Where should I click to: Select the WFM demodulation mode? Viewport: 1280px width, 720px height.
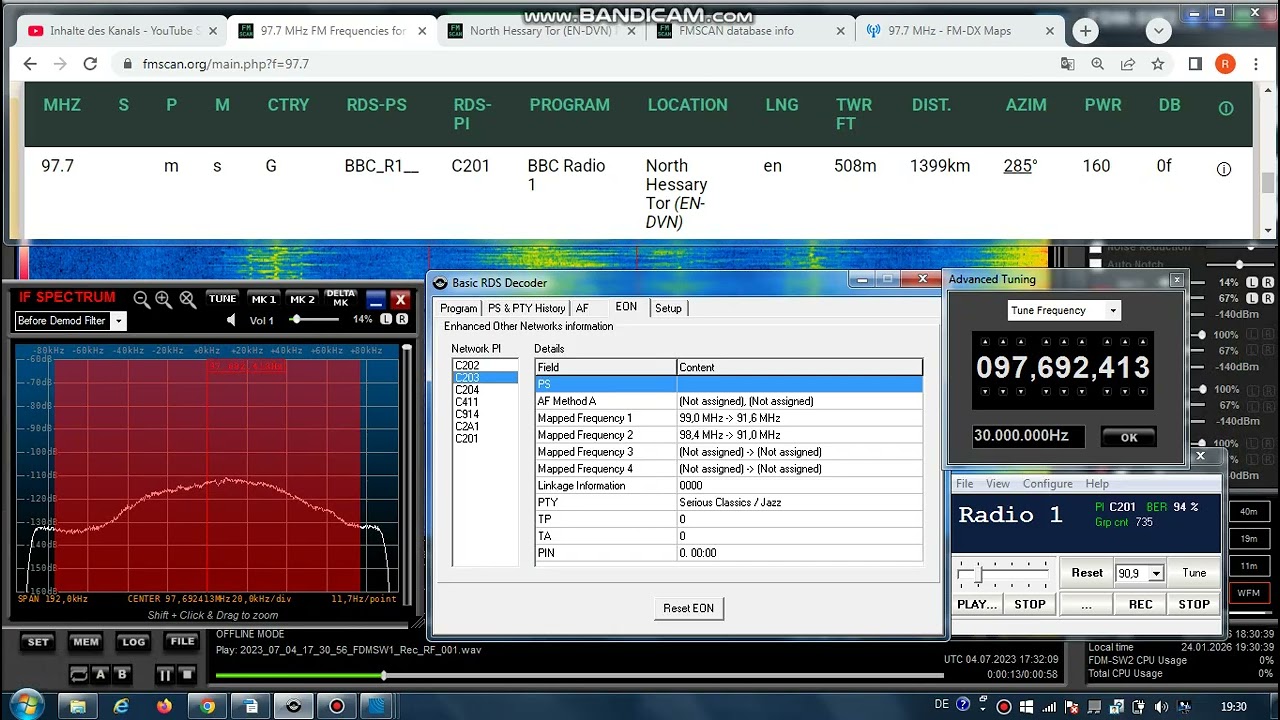1249,593
